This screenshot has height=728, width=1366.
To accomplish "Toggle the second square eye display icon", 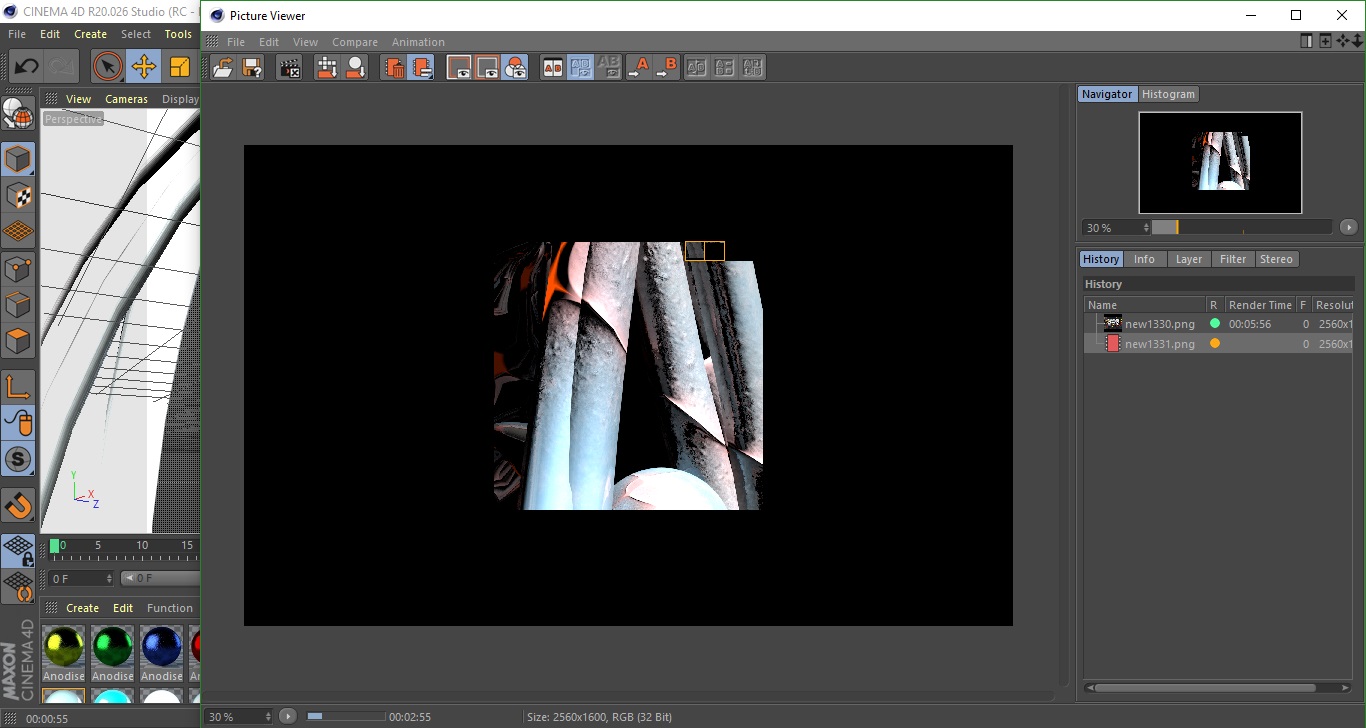I will point(487,68).
